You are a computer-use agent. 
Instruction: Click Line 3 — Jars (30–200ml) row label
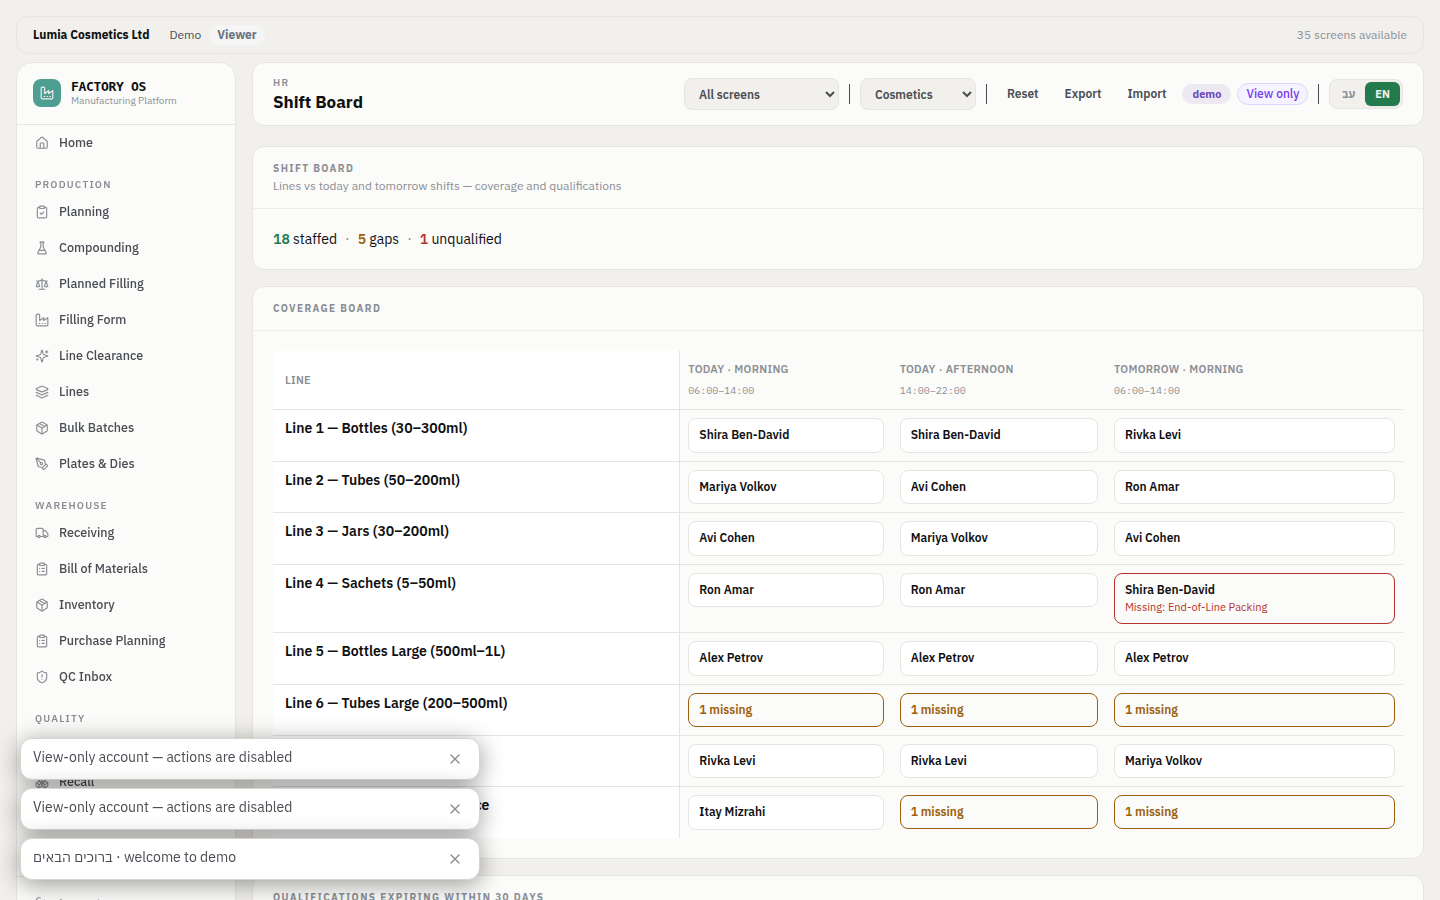coord(367,531)
